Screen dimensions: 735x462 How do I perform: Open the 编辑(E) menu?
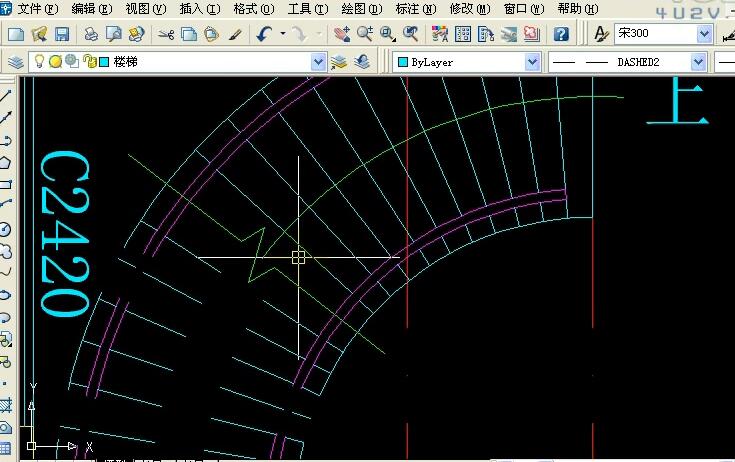pos(92,9)
